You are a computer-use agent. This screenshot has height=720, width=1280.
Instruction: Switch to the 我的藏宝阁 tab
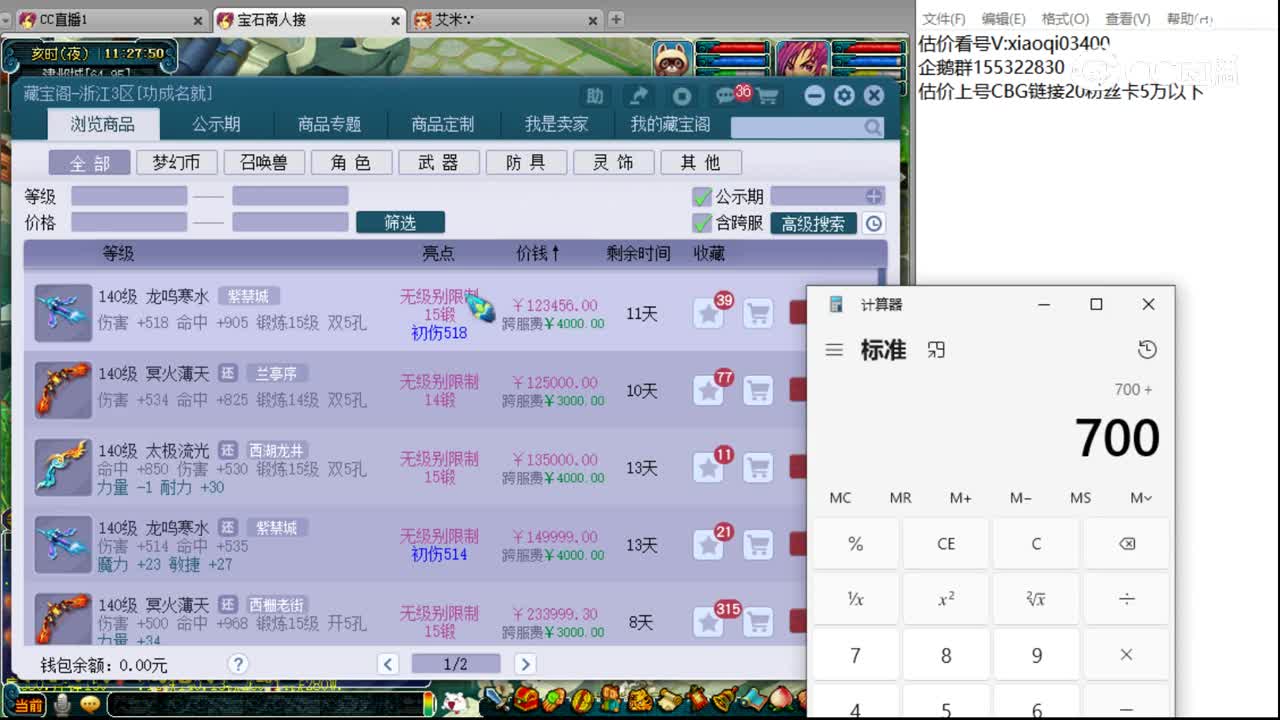670,125
